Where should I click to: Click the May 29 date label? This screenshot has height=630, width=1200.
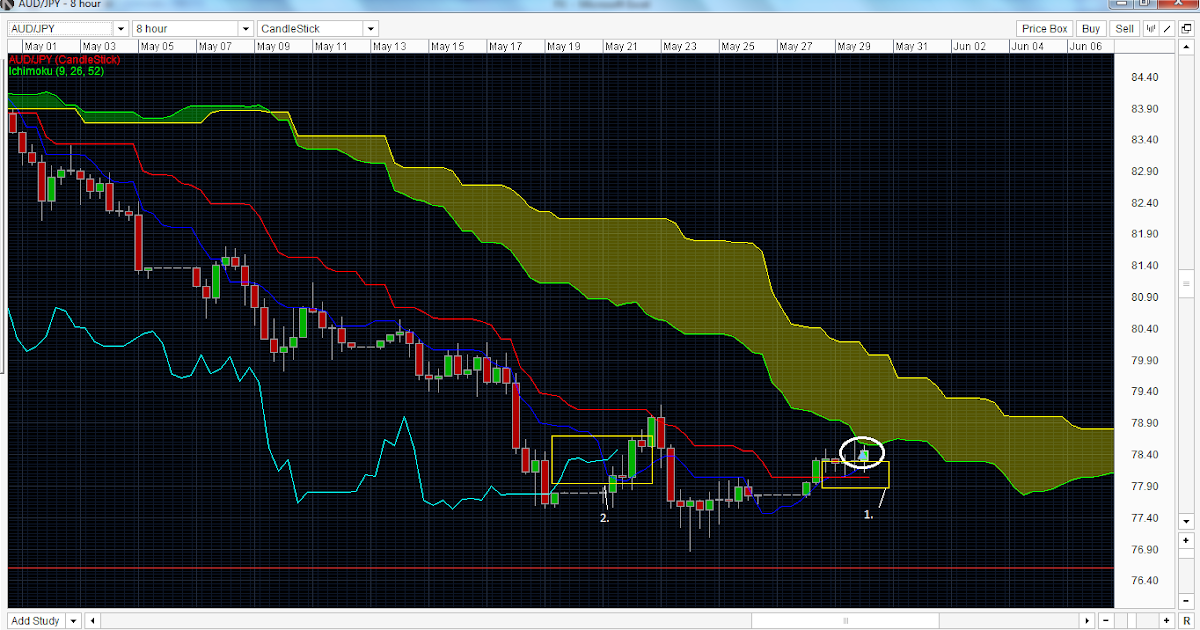coord(853,46)
